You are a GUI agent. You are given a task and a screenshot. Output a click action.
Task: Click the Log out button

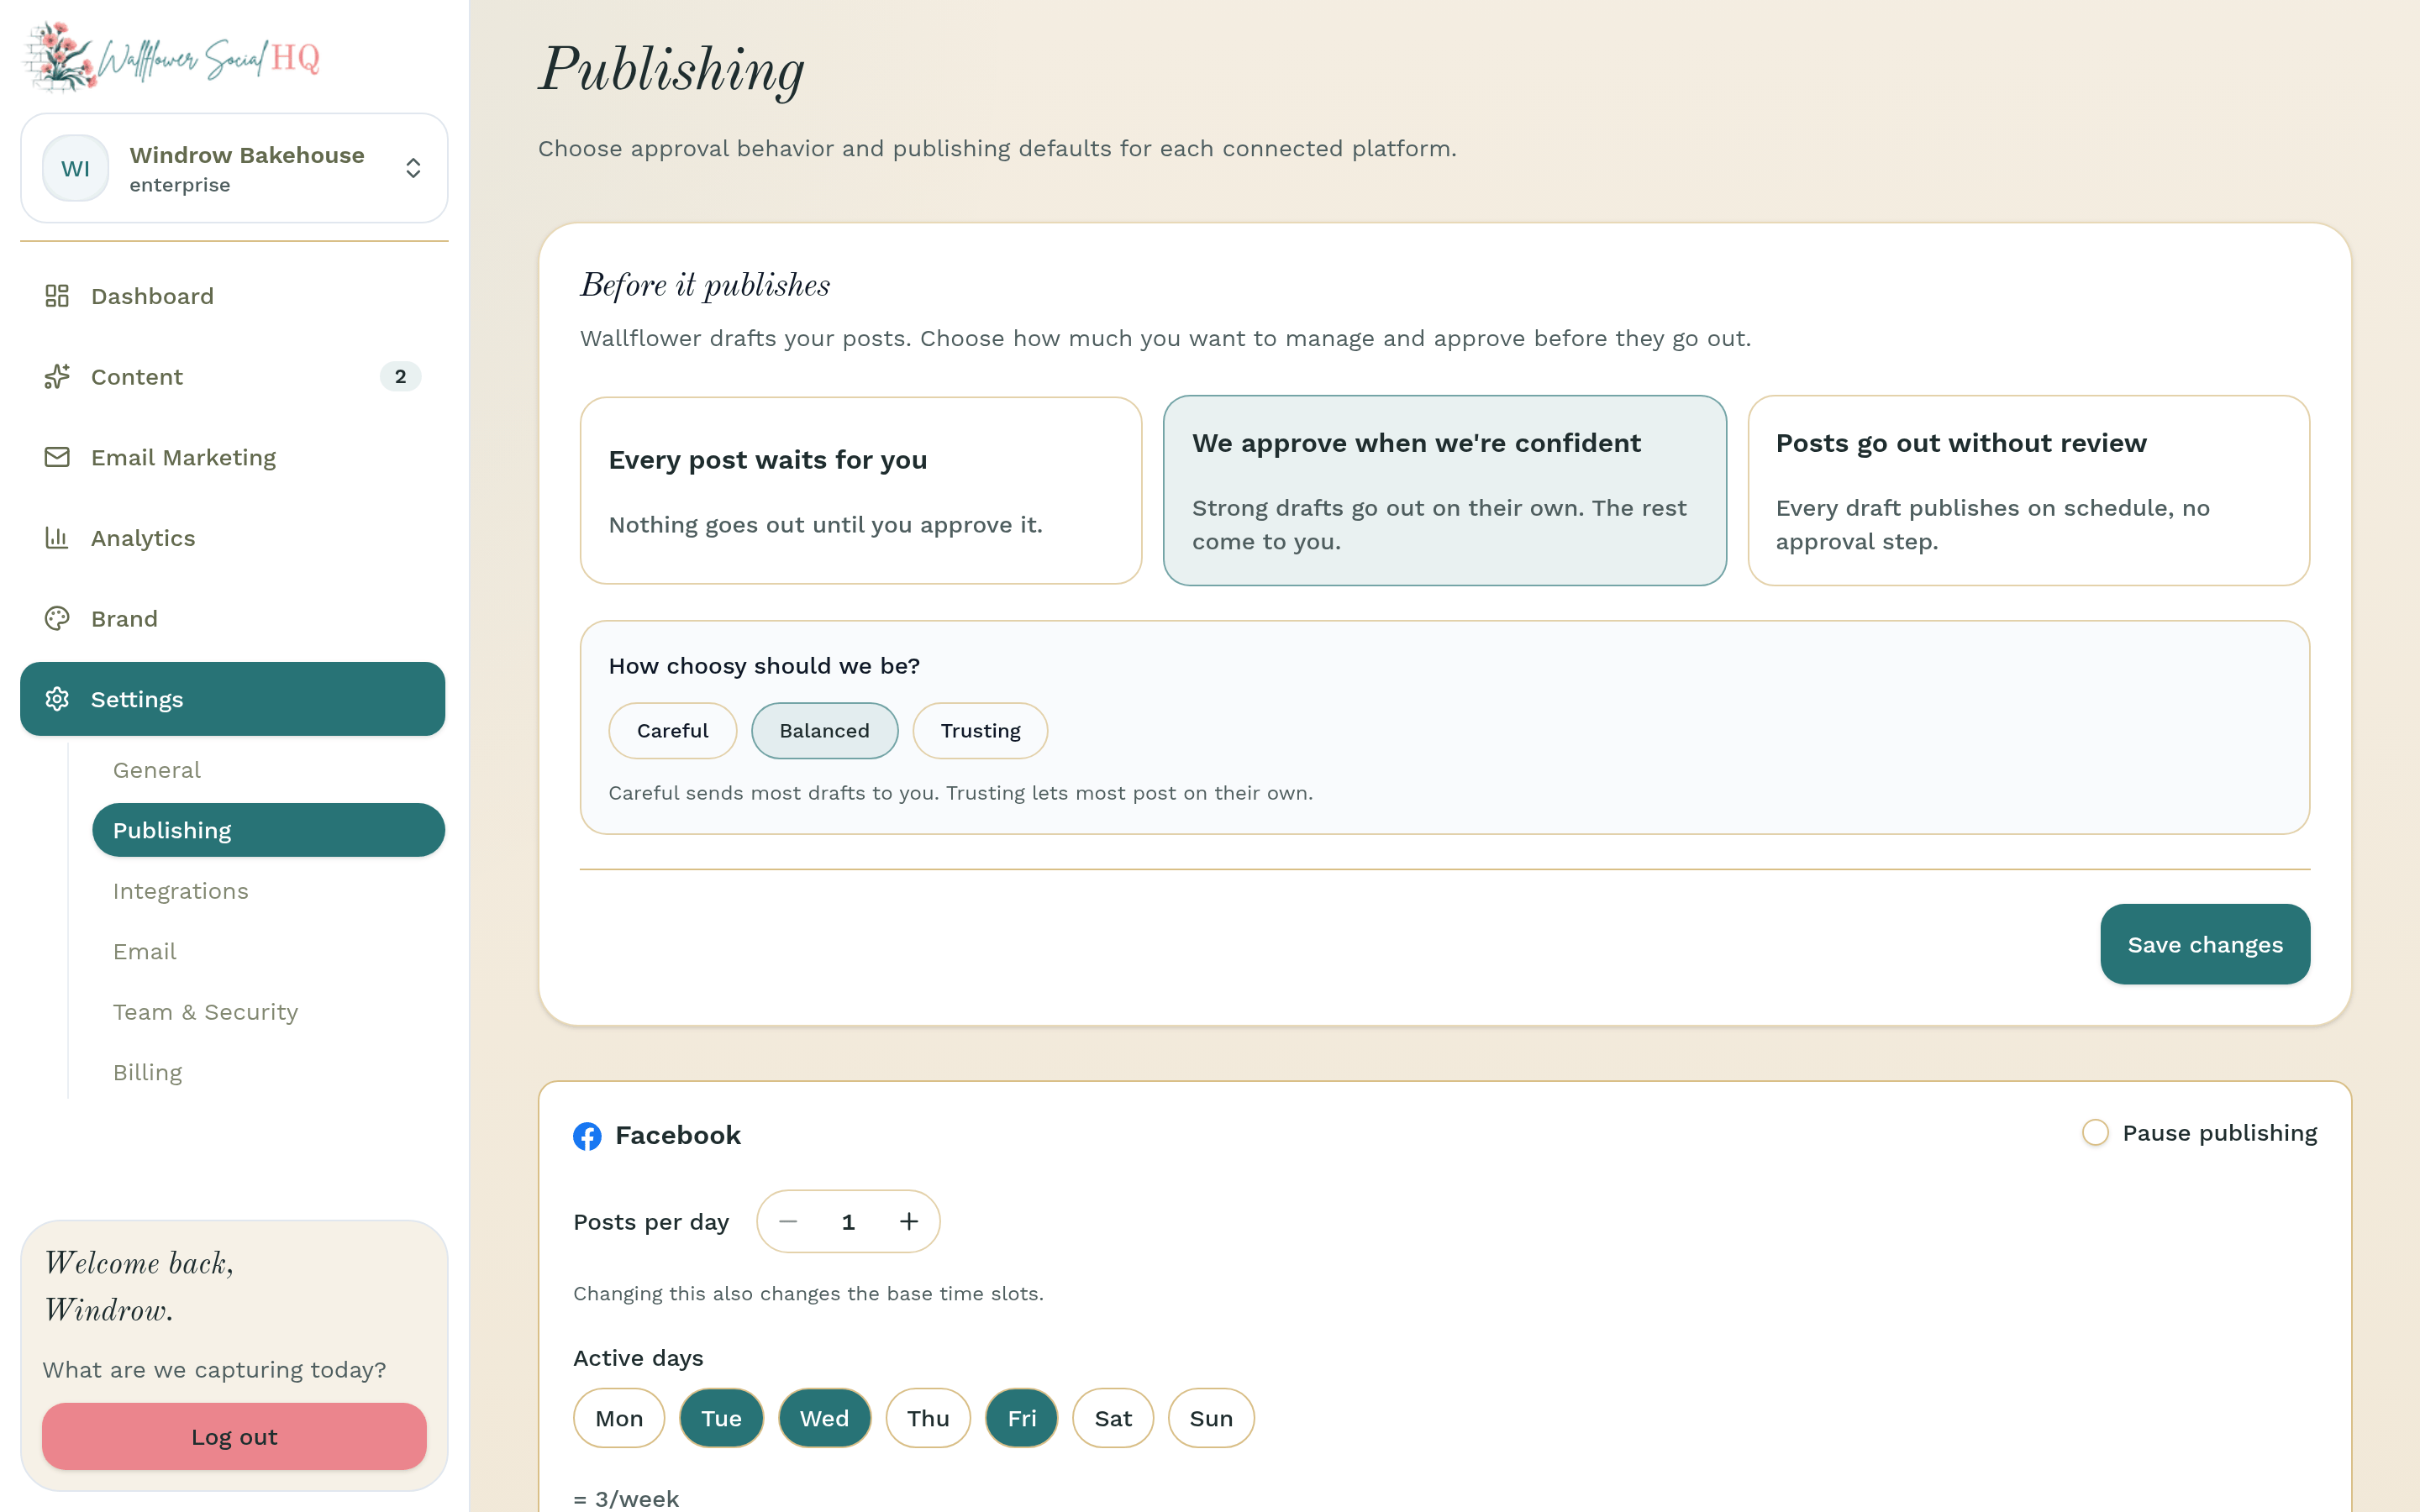click(x=234, y=1437)
